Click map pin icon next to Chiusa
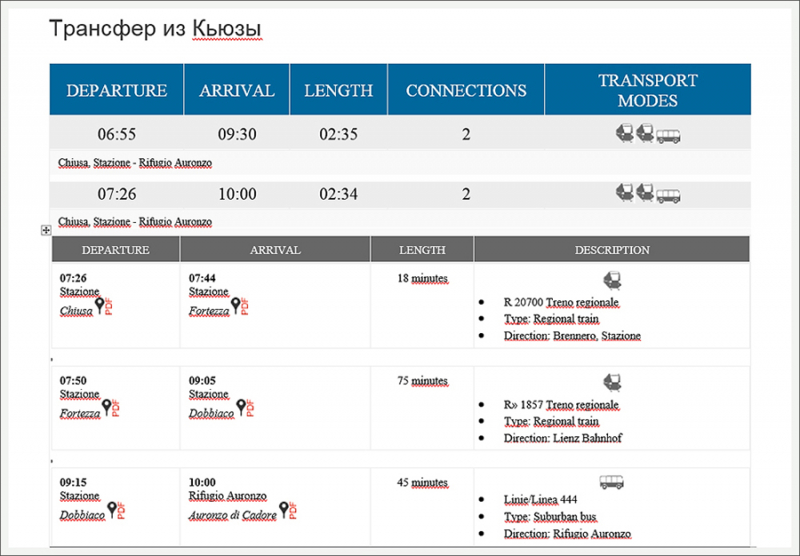The image size is (800, 556). (99, 306)
